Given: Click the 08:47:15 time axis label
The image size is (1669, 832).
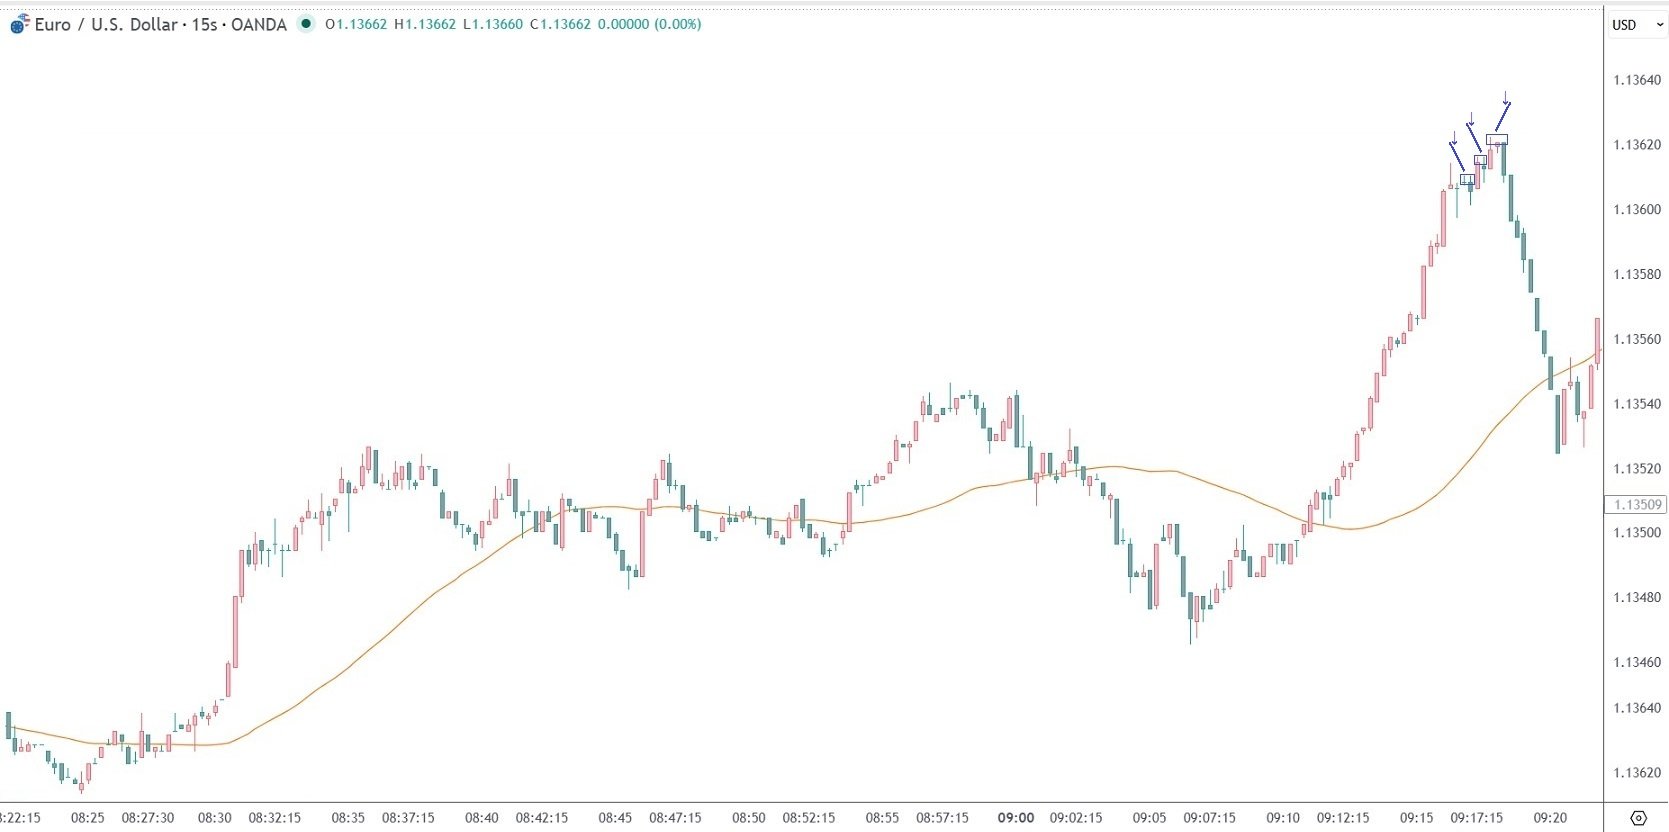Looking at the screenshot, I should [x=675, y=818].
